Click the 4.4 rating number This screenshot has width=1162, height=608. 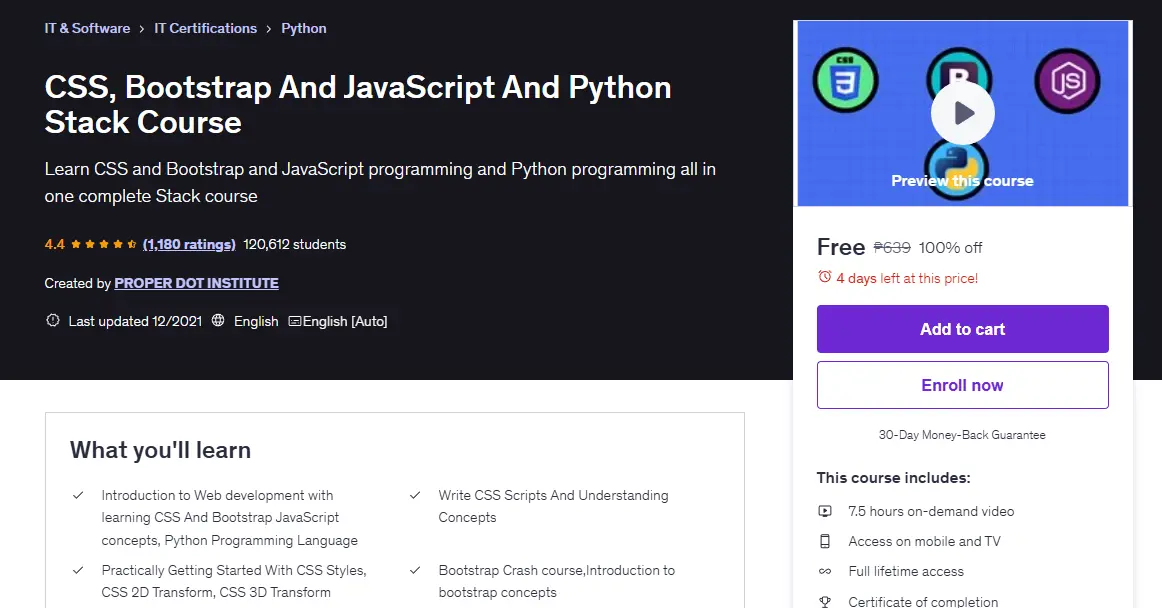point(54,244)
